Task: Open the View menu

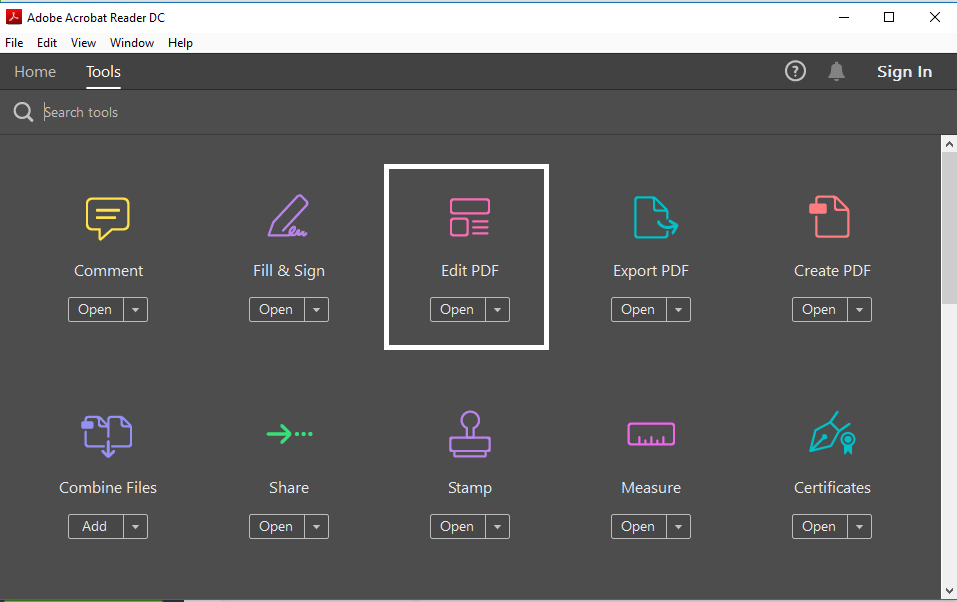Action: coord(83,43)
